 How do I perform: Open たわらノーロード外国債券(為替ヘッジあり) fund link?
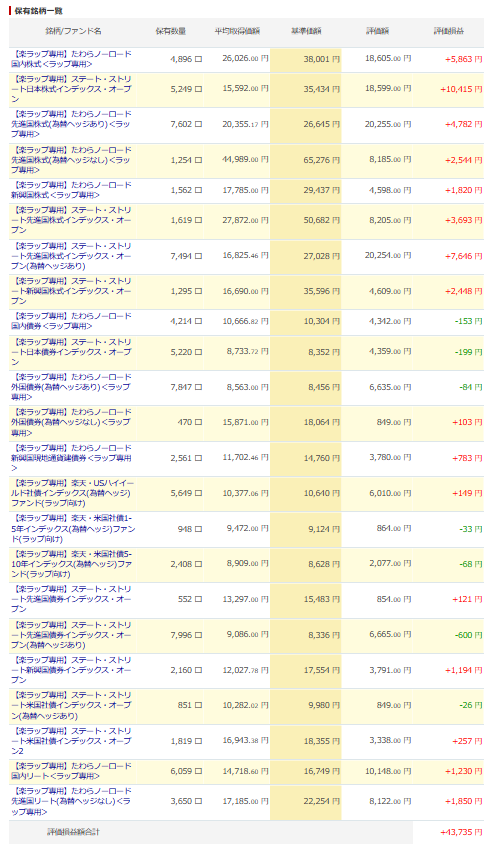(72, 387)
